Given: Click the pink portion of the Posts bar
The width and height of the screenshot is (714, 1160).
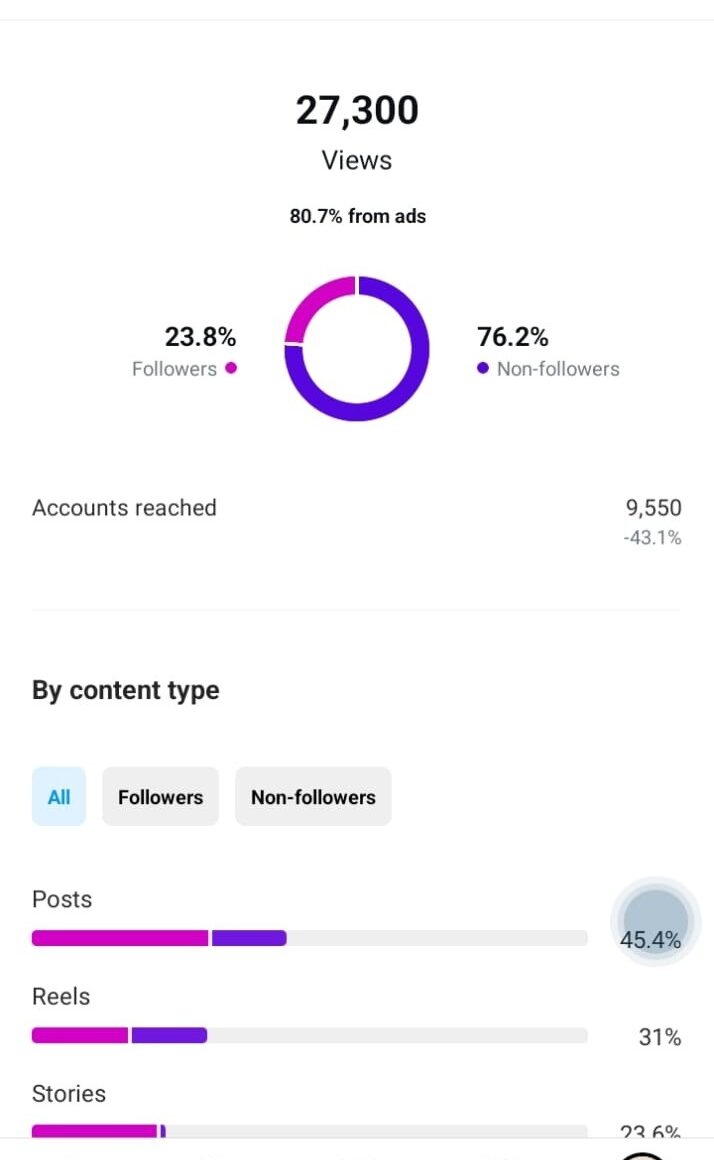Looking at the screenshot, I should [x=120, y=938].
